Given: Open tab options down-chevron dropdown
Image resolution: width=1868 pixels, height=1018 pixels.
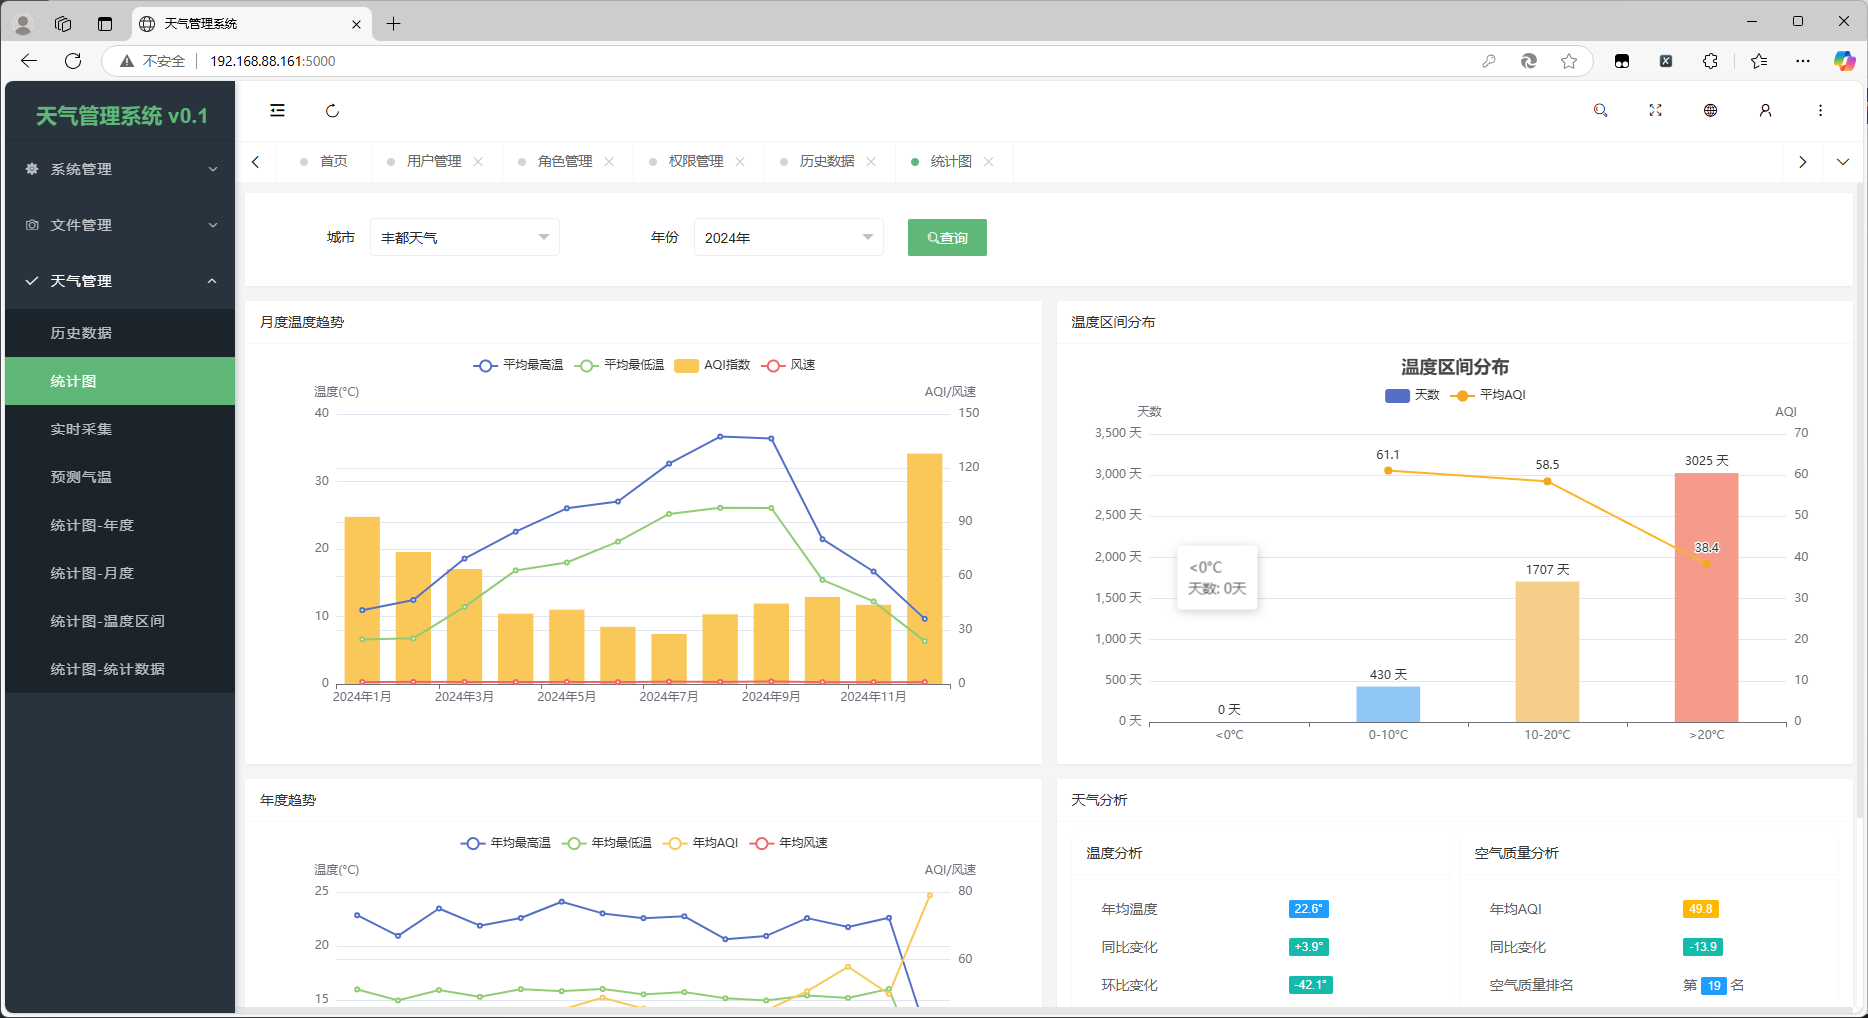Looking at the screenshot, I should point(1842,161).
